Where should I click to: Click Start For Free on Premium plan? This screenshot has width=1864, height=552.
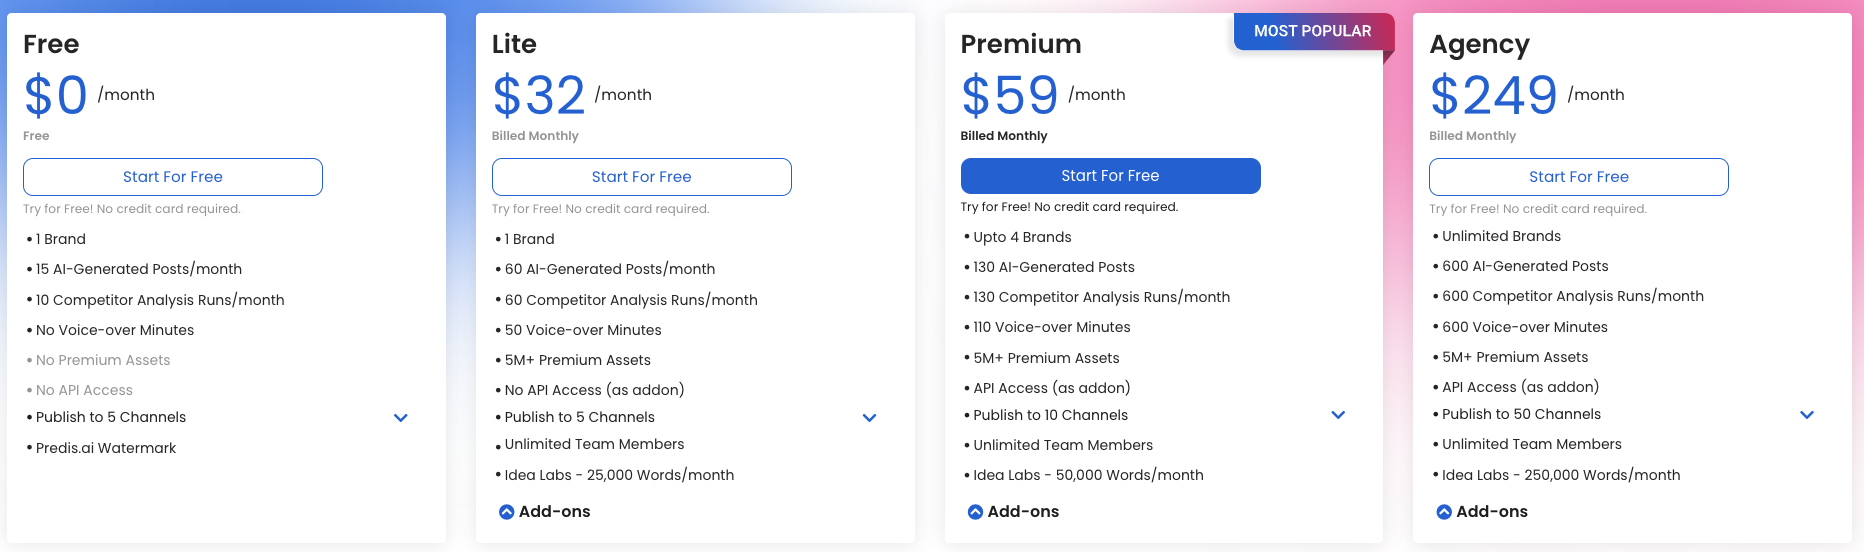(x=1110, y=176)
